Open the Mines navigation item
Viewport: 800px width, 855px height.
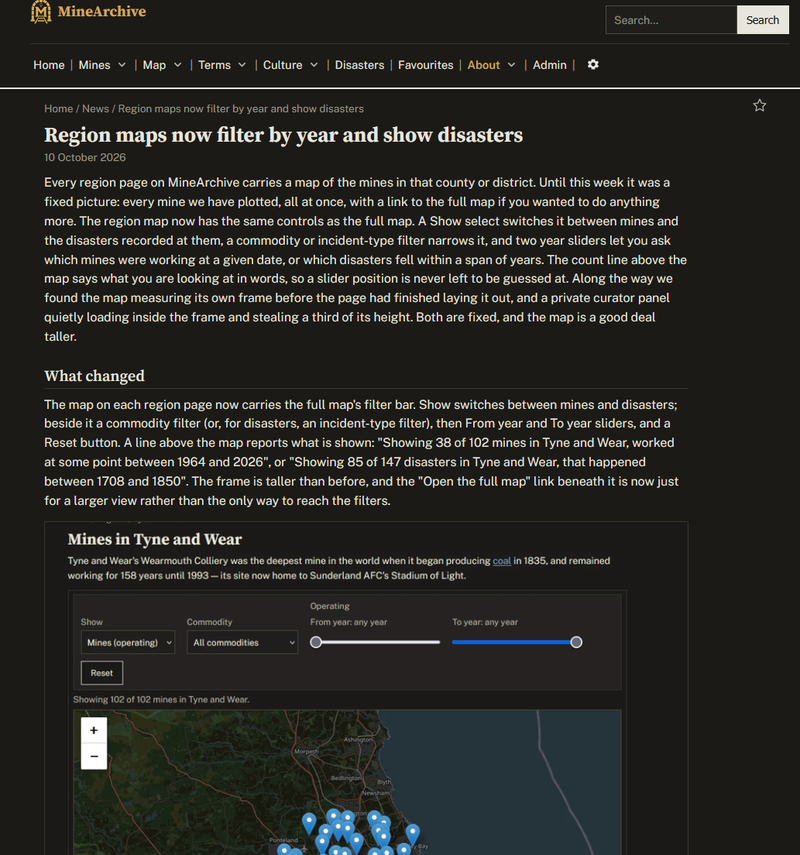[x=94, y=65]
